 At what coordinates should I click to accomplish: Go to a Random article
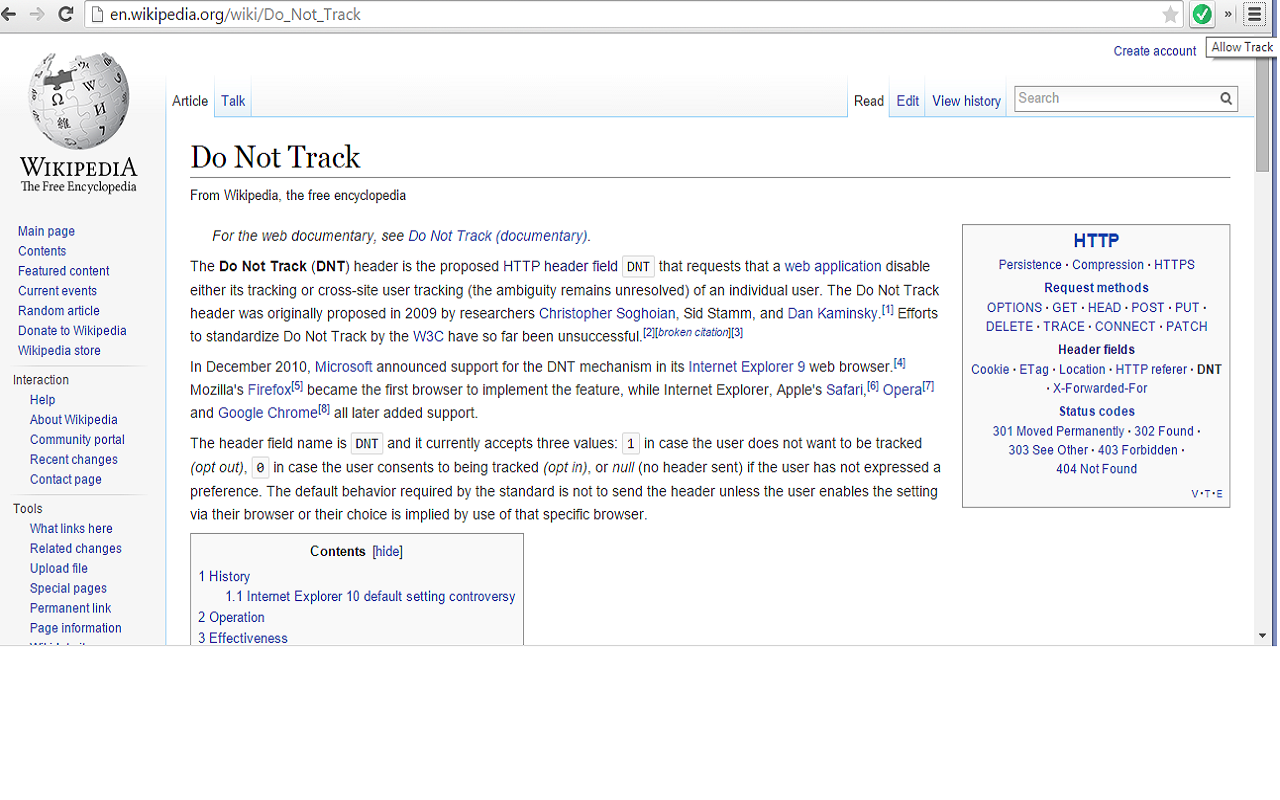(59, 311)
